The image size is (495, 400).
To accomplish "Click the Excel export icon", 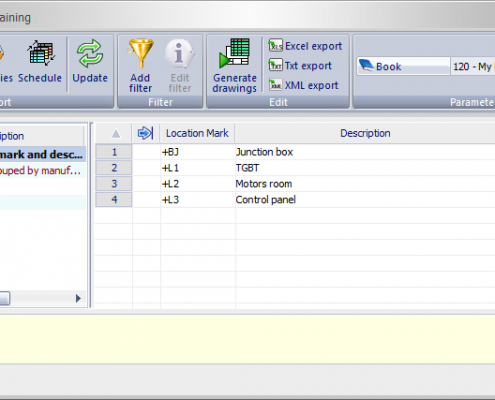I will 275,45.
